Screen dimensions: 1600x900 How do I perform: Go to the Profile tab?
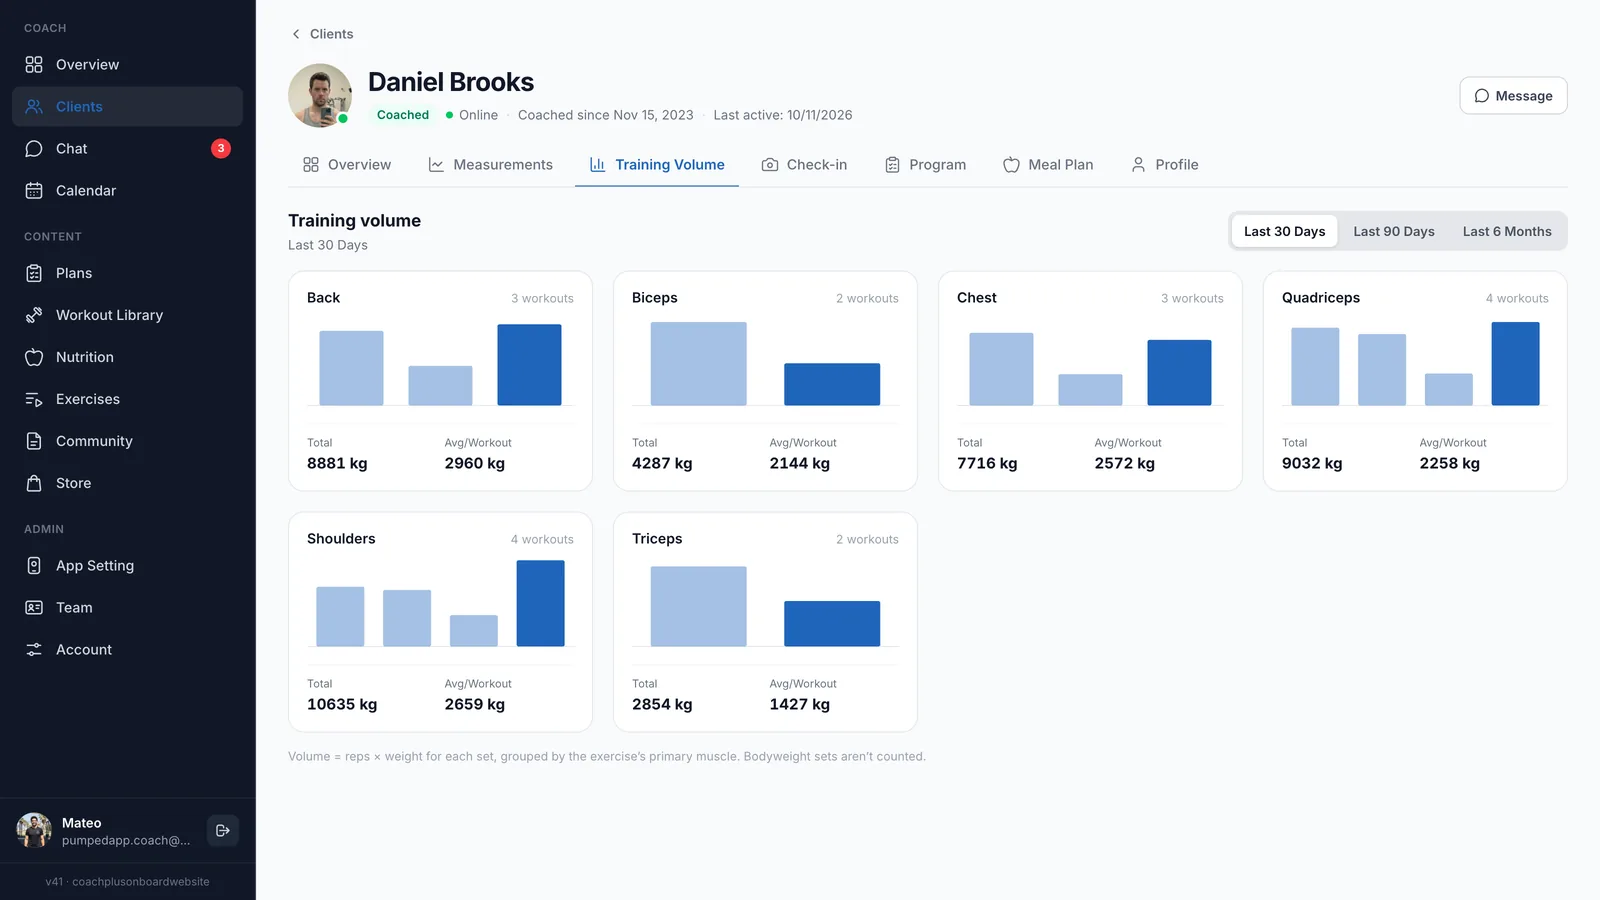coord(1164,165)
